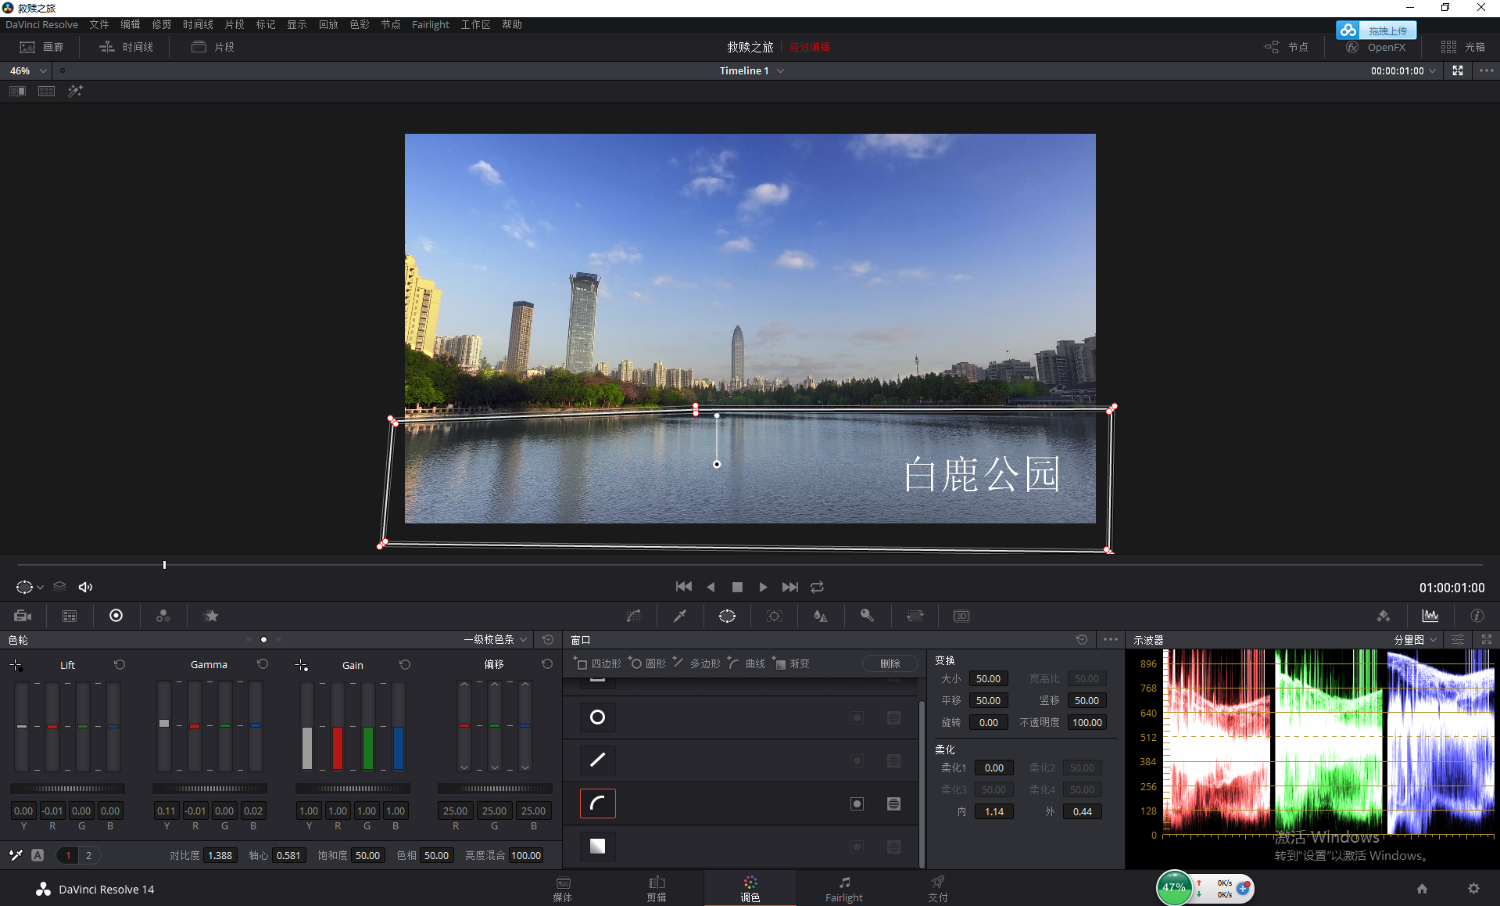
Task: Open the Keyframes palette icon
Action: (1383, 616)
